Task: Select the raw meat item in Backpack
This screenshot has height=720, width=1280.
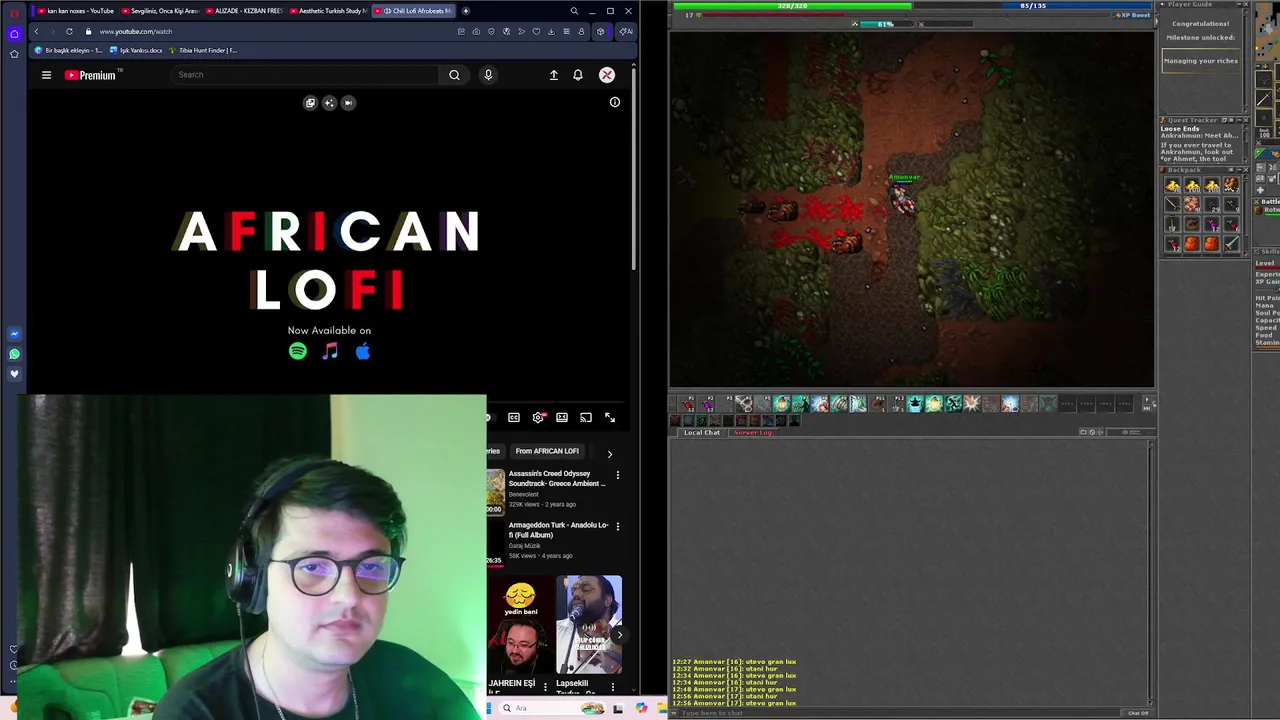Action: click(x=1192, y=204)
